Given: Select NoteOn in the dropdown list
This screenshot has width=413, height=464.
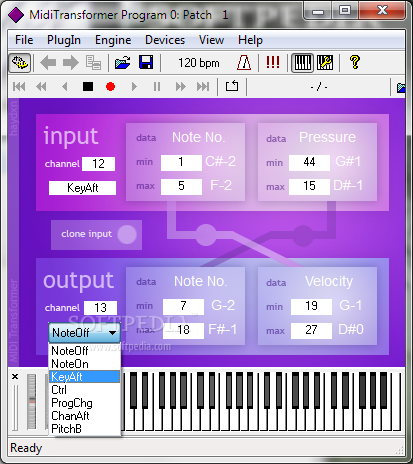Looking at the screenshot, I should click(85, 364).
